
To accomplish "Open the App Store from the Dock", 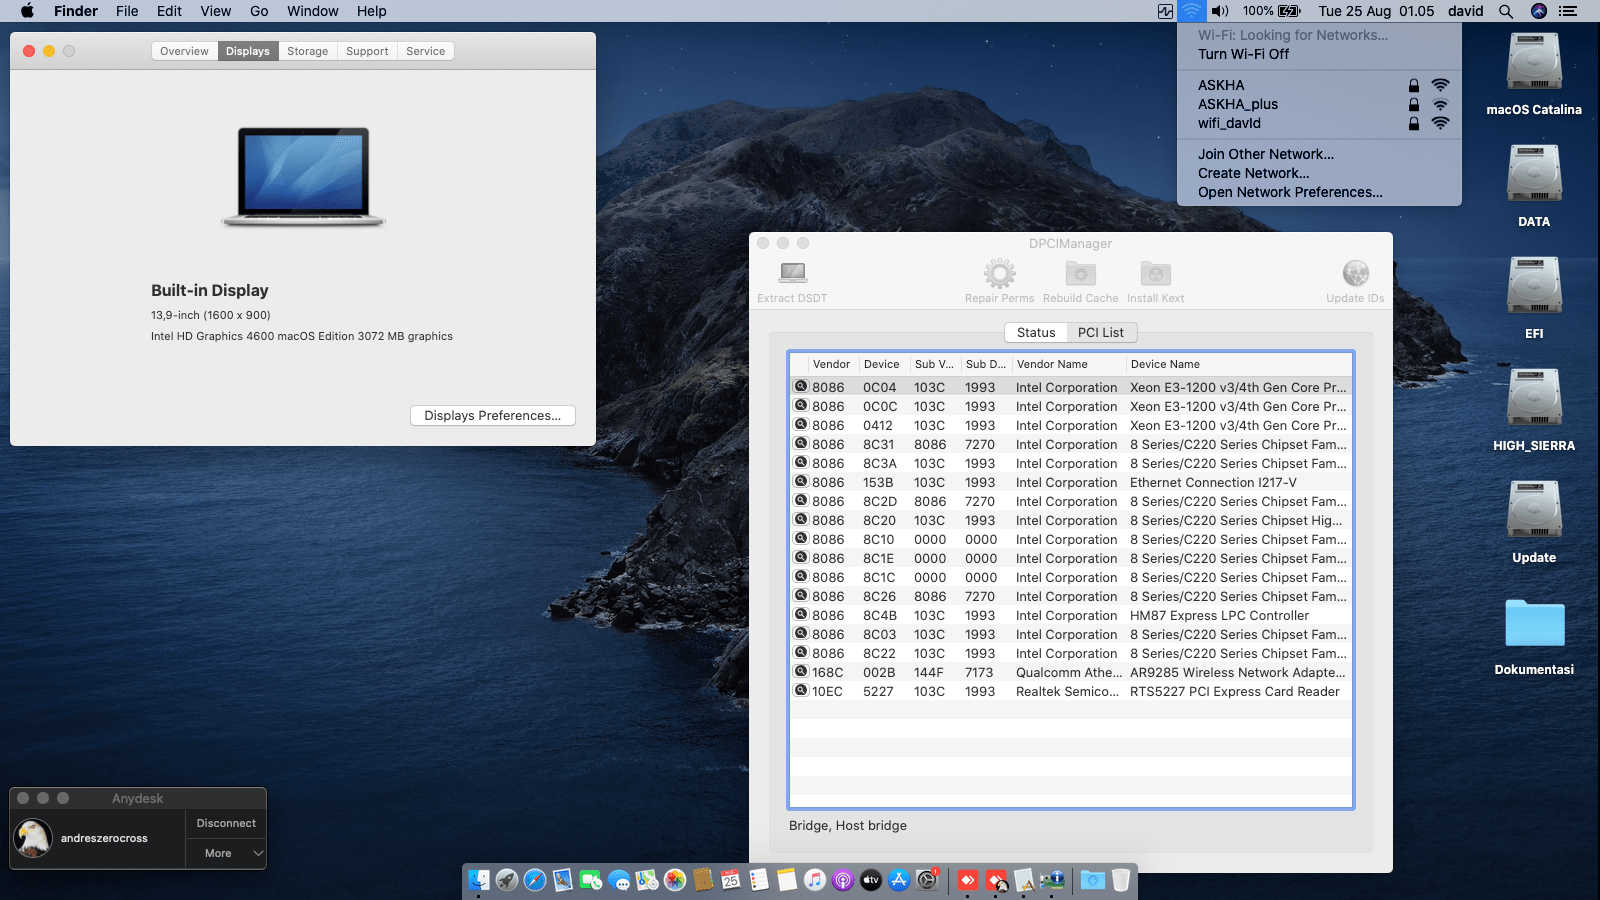I will pos(899,880).
